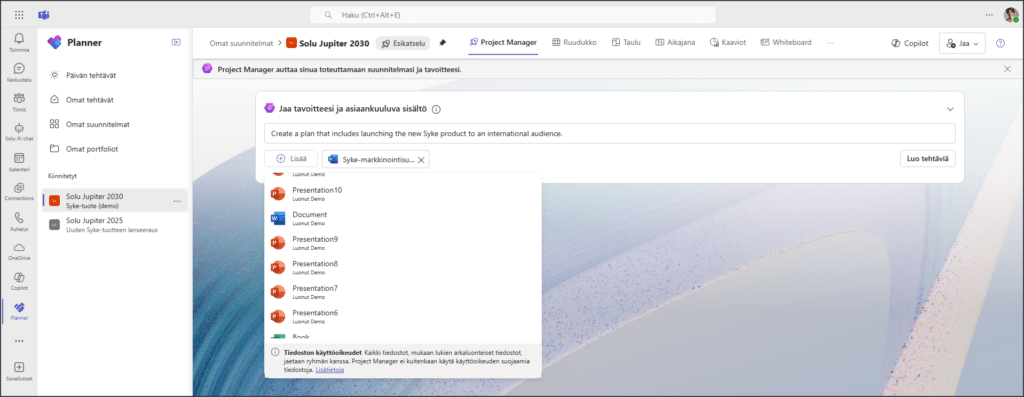Click the pin icon next to Esikatselu
Viewport: 1024px width, 397px height.
[442, 43]
